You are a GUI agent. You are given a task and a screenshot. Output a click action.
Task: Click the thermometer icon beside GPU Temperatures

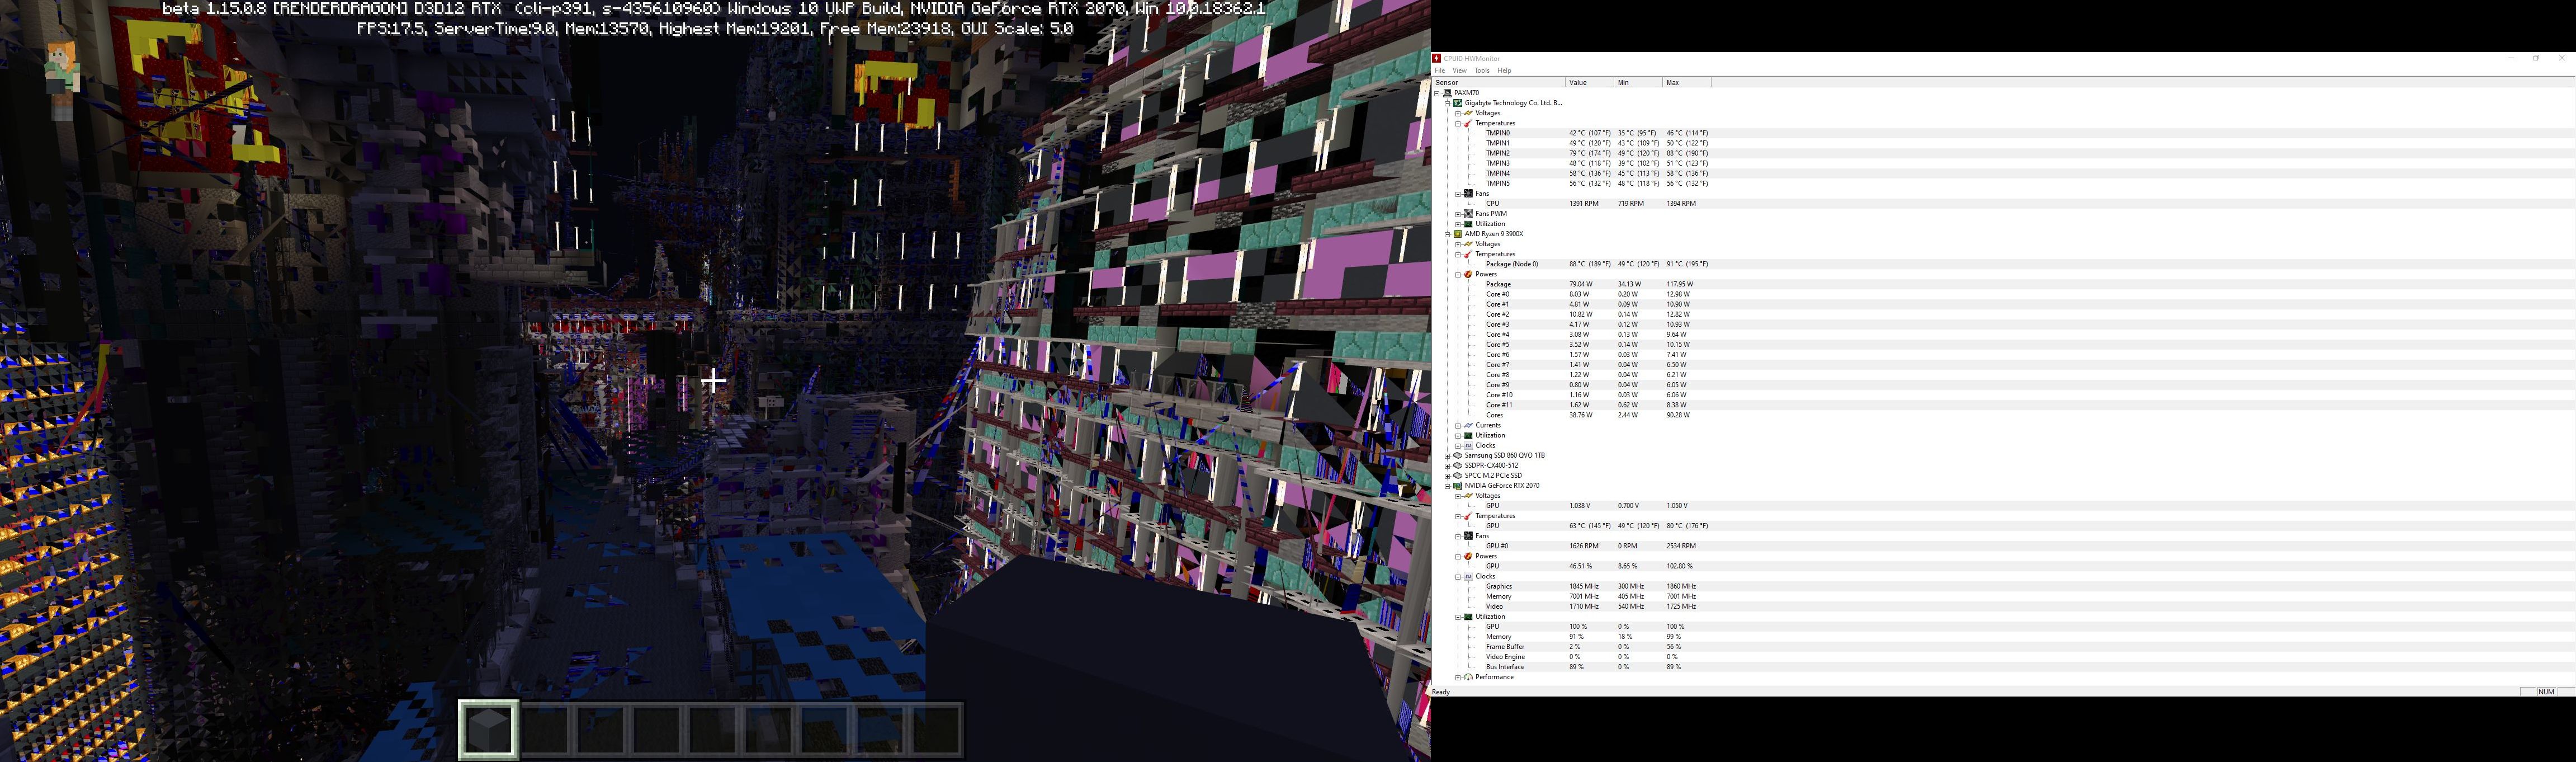click(1468, 516)
